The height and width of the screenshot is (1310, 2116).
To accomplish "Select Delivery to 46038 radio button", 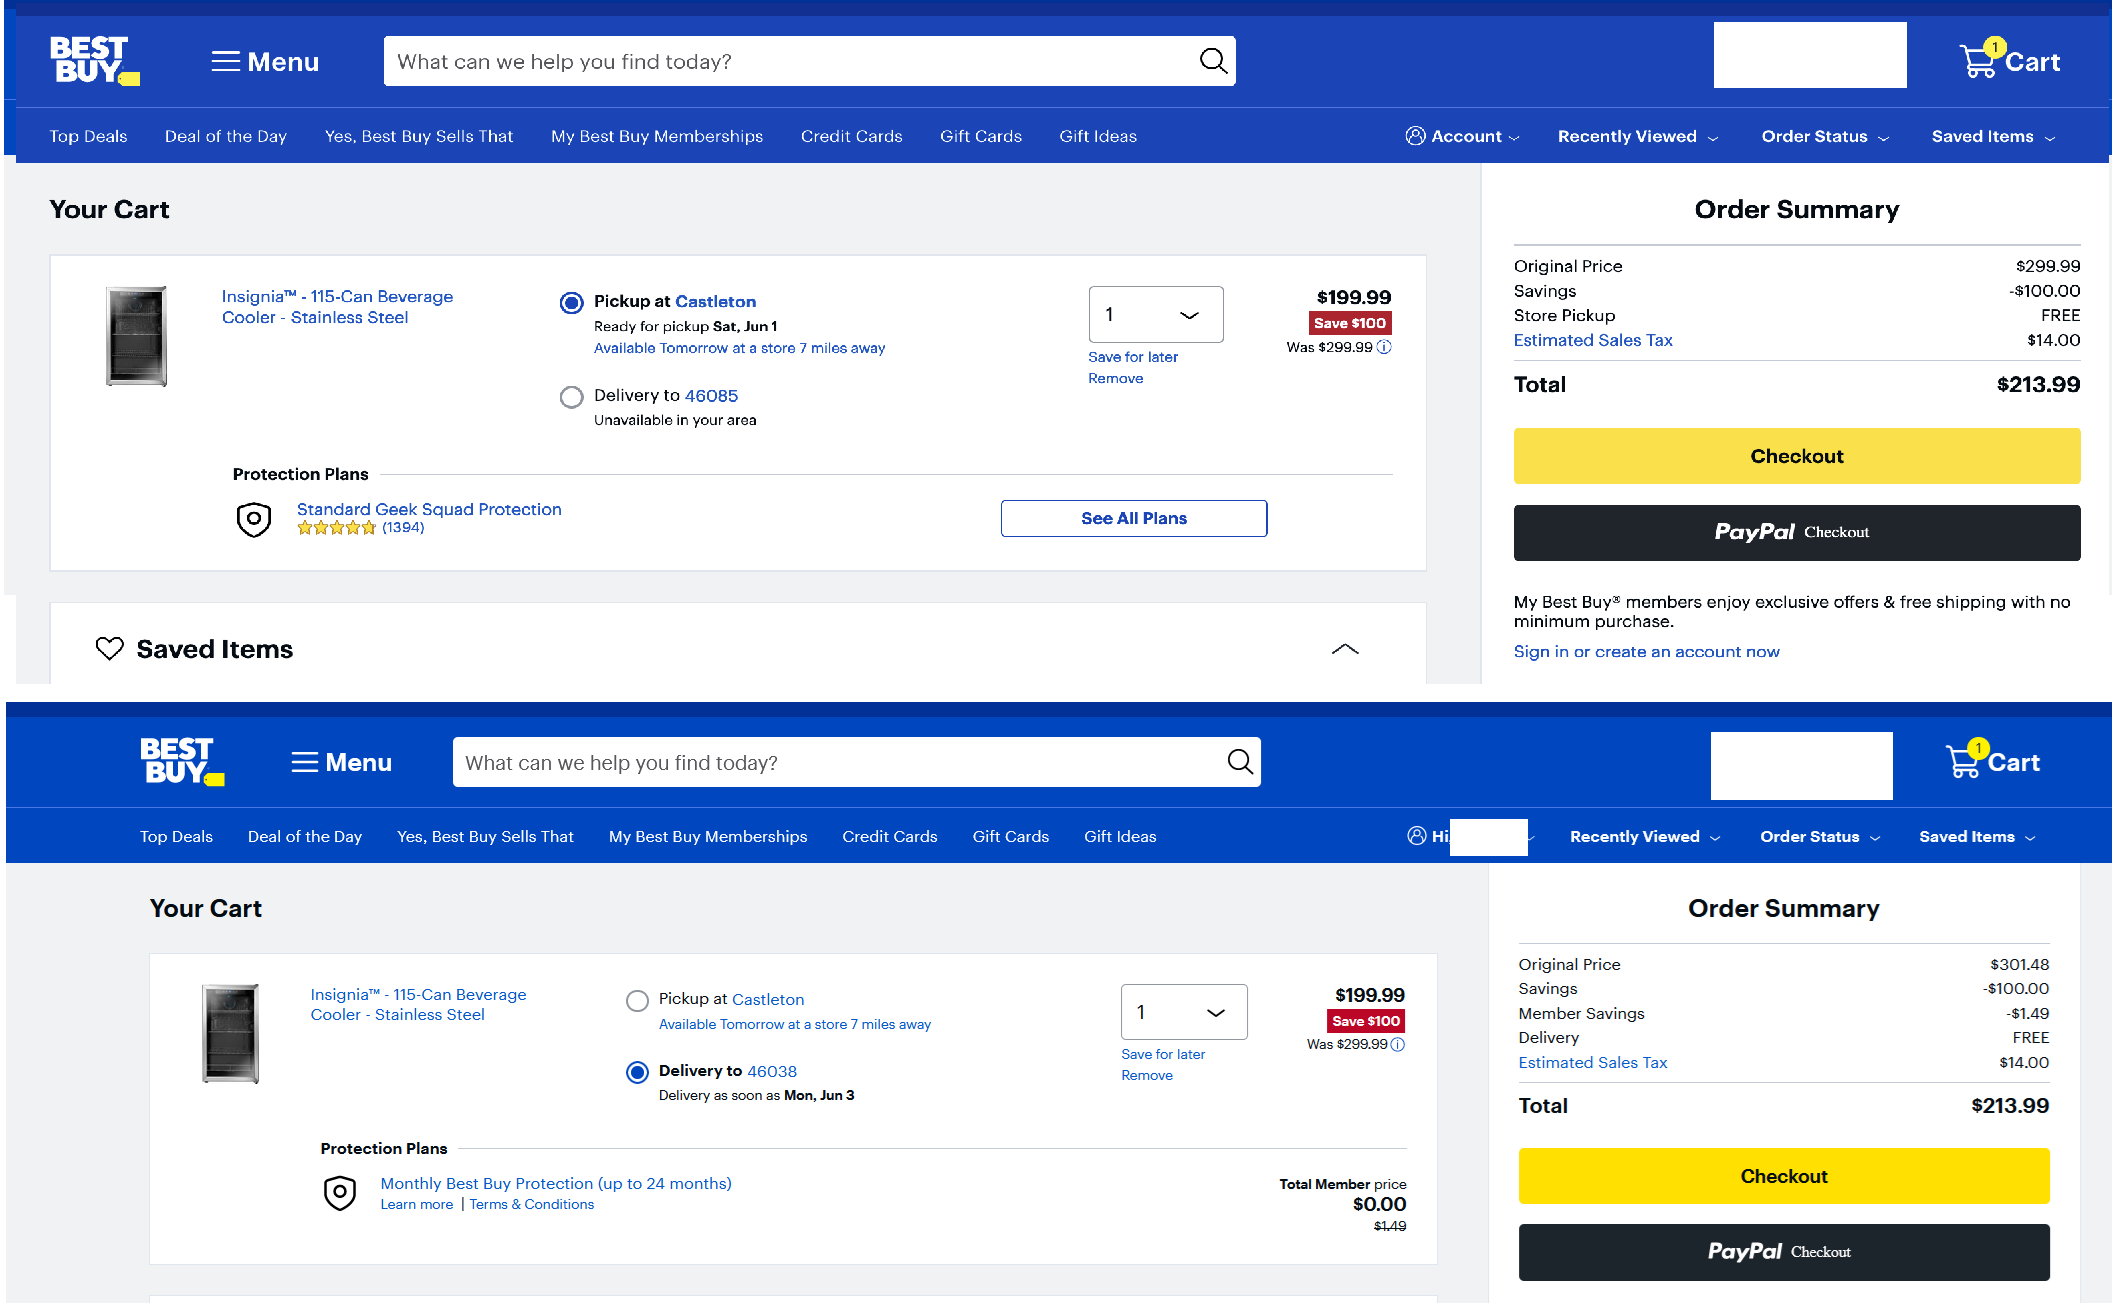I will (x=637, y=1072).
